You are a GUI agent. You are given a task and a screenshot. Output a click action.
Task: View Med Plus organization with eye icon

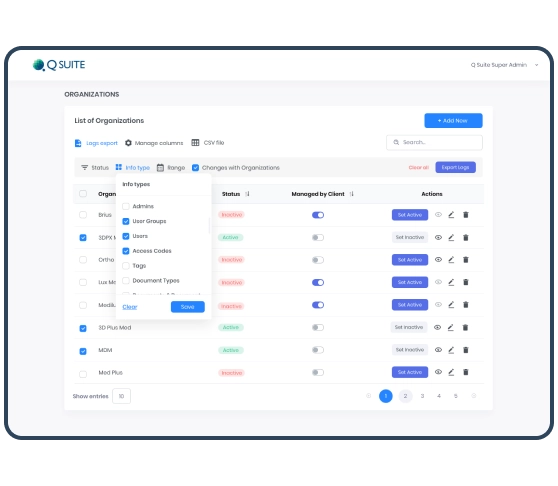(x=438, y=372)
